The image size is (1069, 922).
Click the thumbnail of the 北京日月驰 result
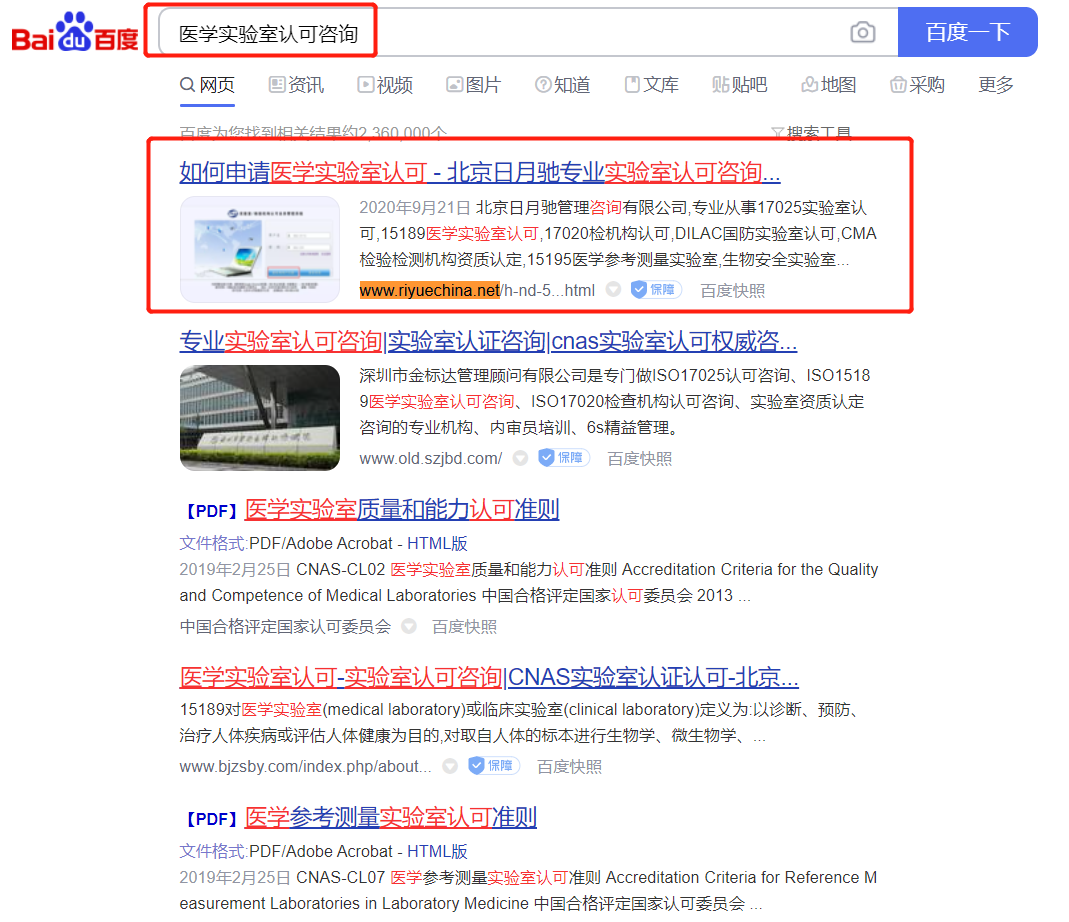[260, 249]
